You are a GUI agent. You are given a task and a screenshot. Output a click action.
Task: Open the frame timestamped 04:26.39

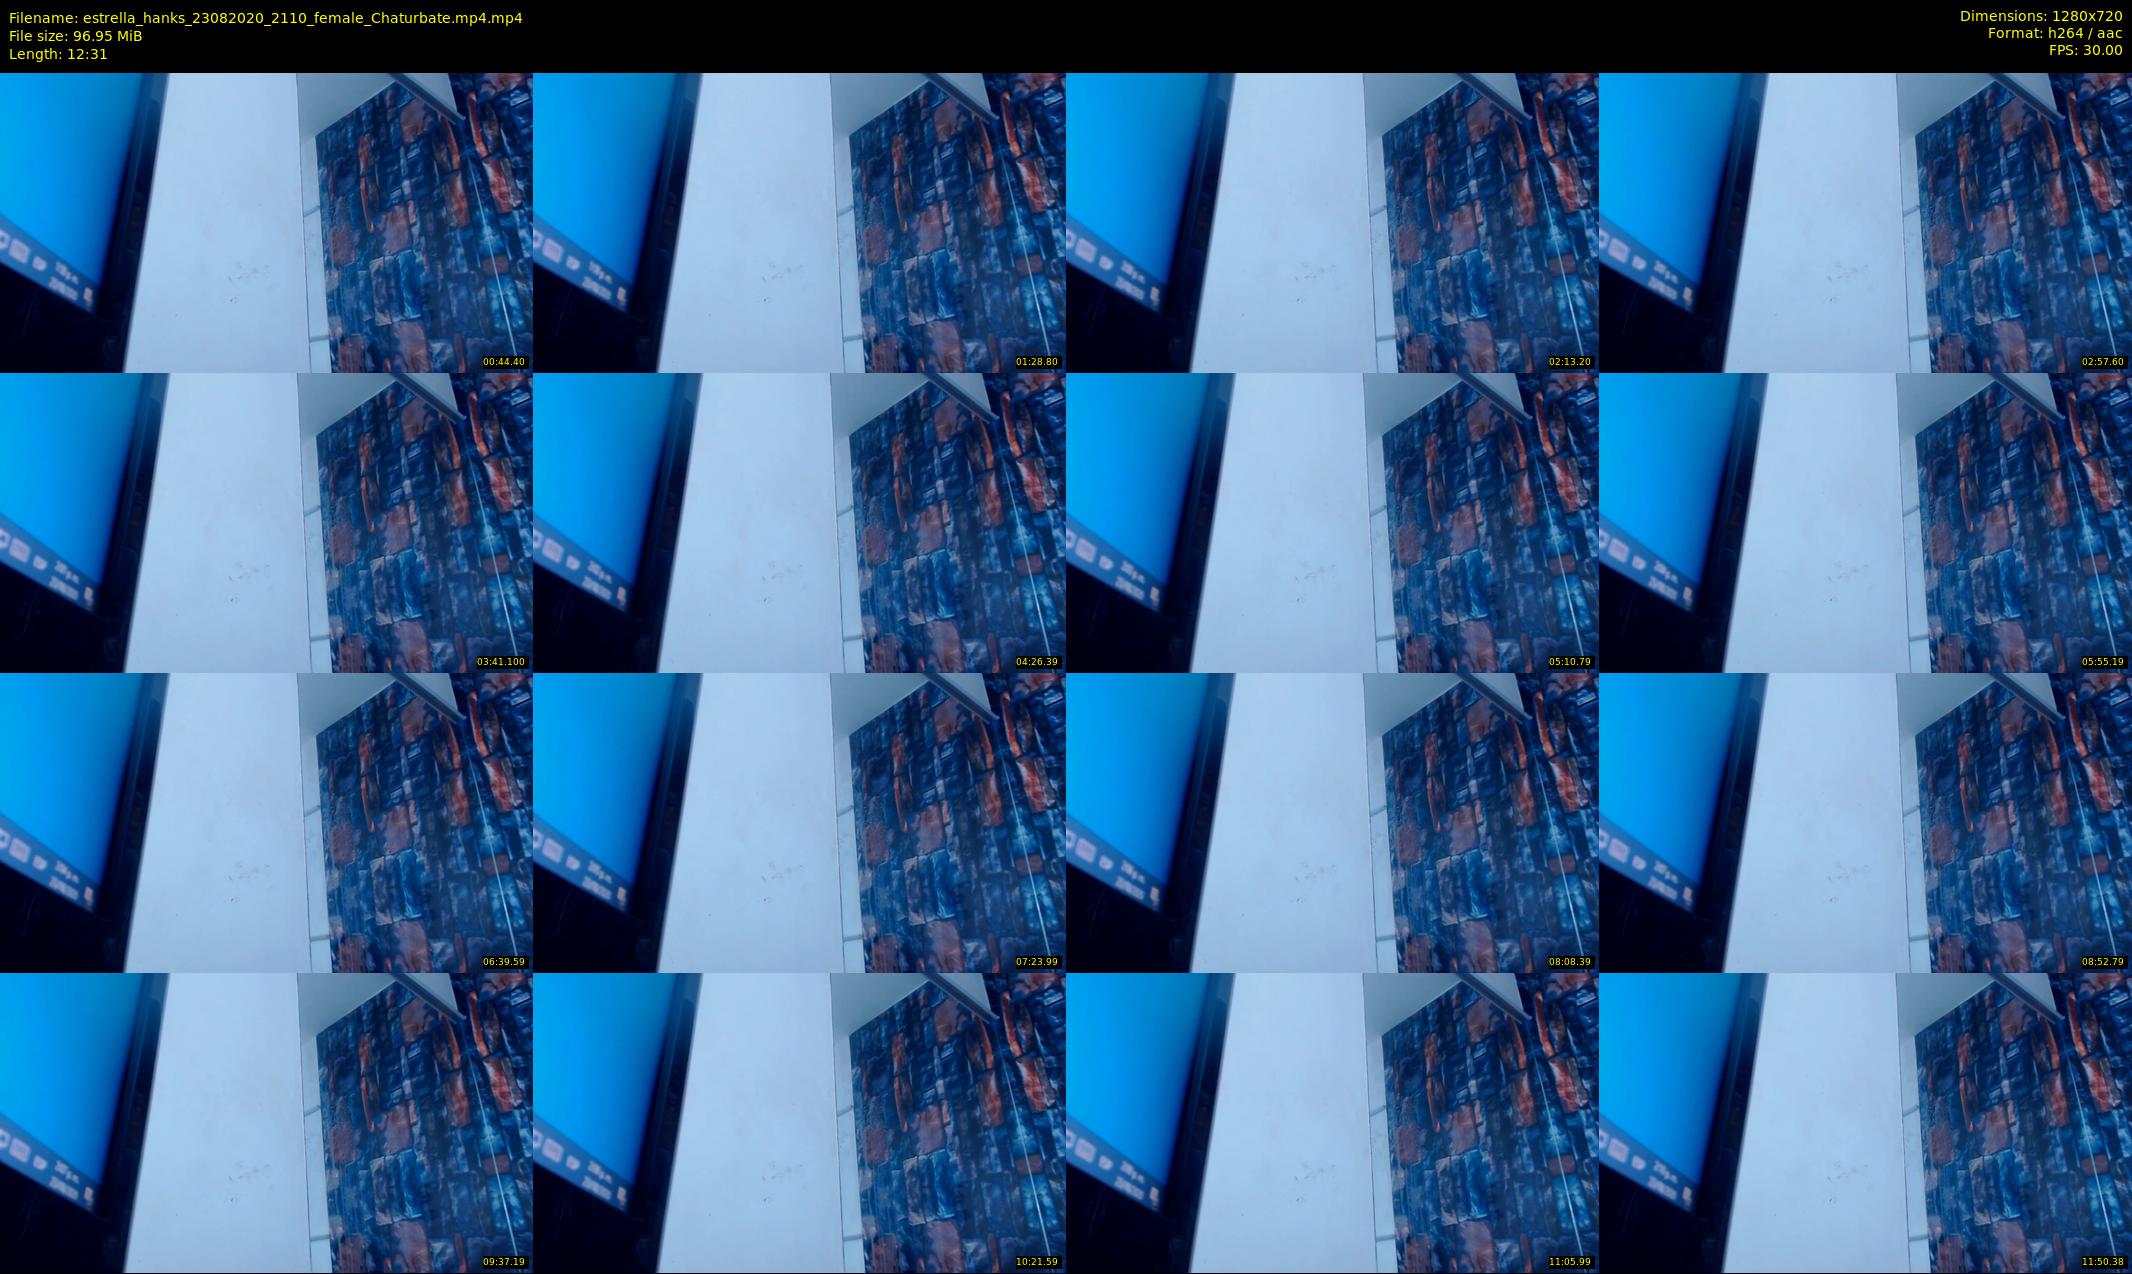pyautogui.click(x=799, y=522)
